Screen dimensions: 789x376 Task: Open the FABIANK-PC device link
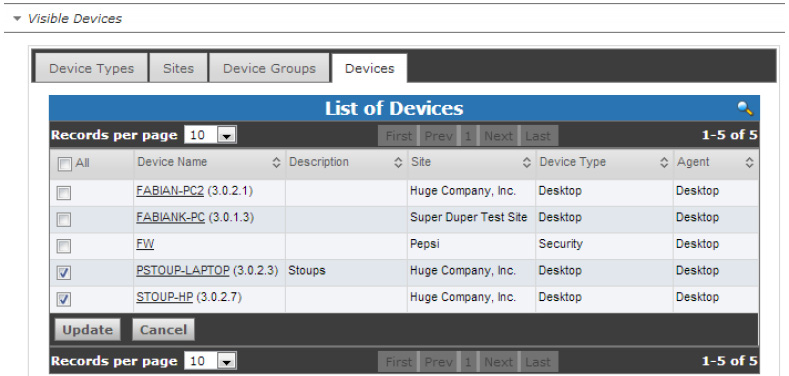click(x=171, y=217)
